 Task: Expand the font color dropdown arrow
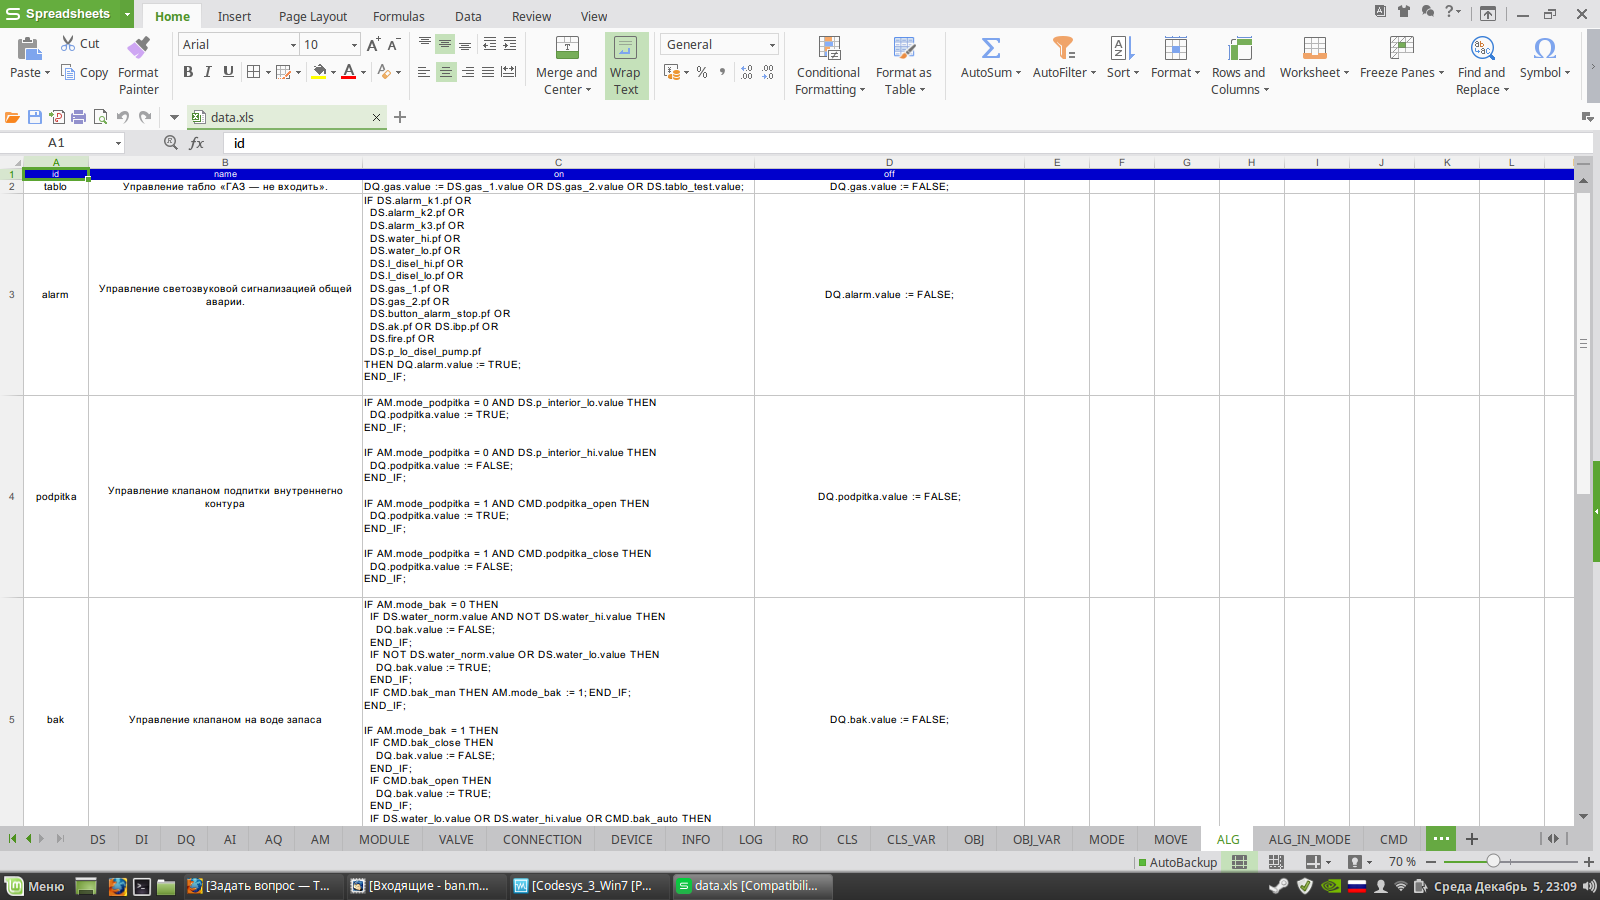coord(363,73)
